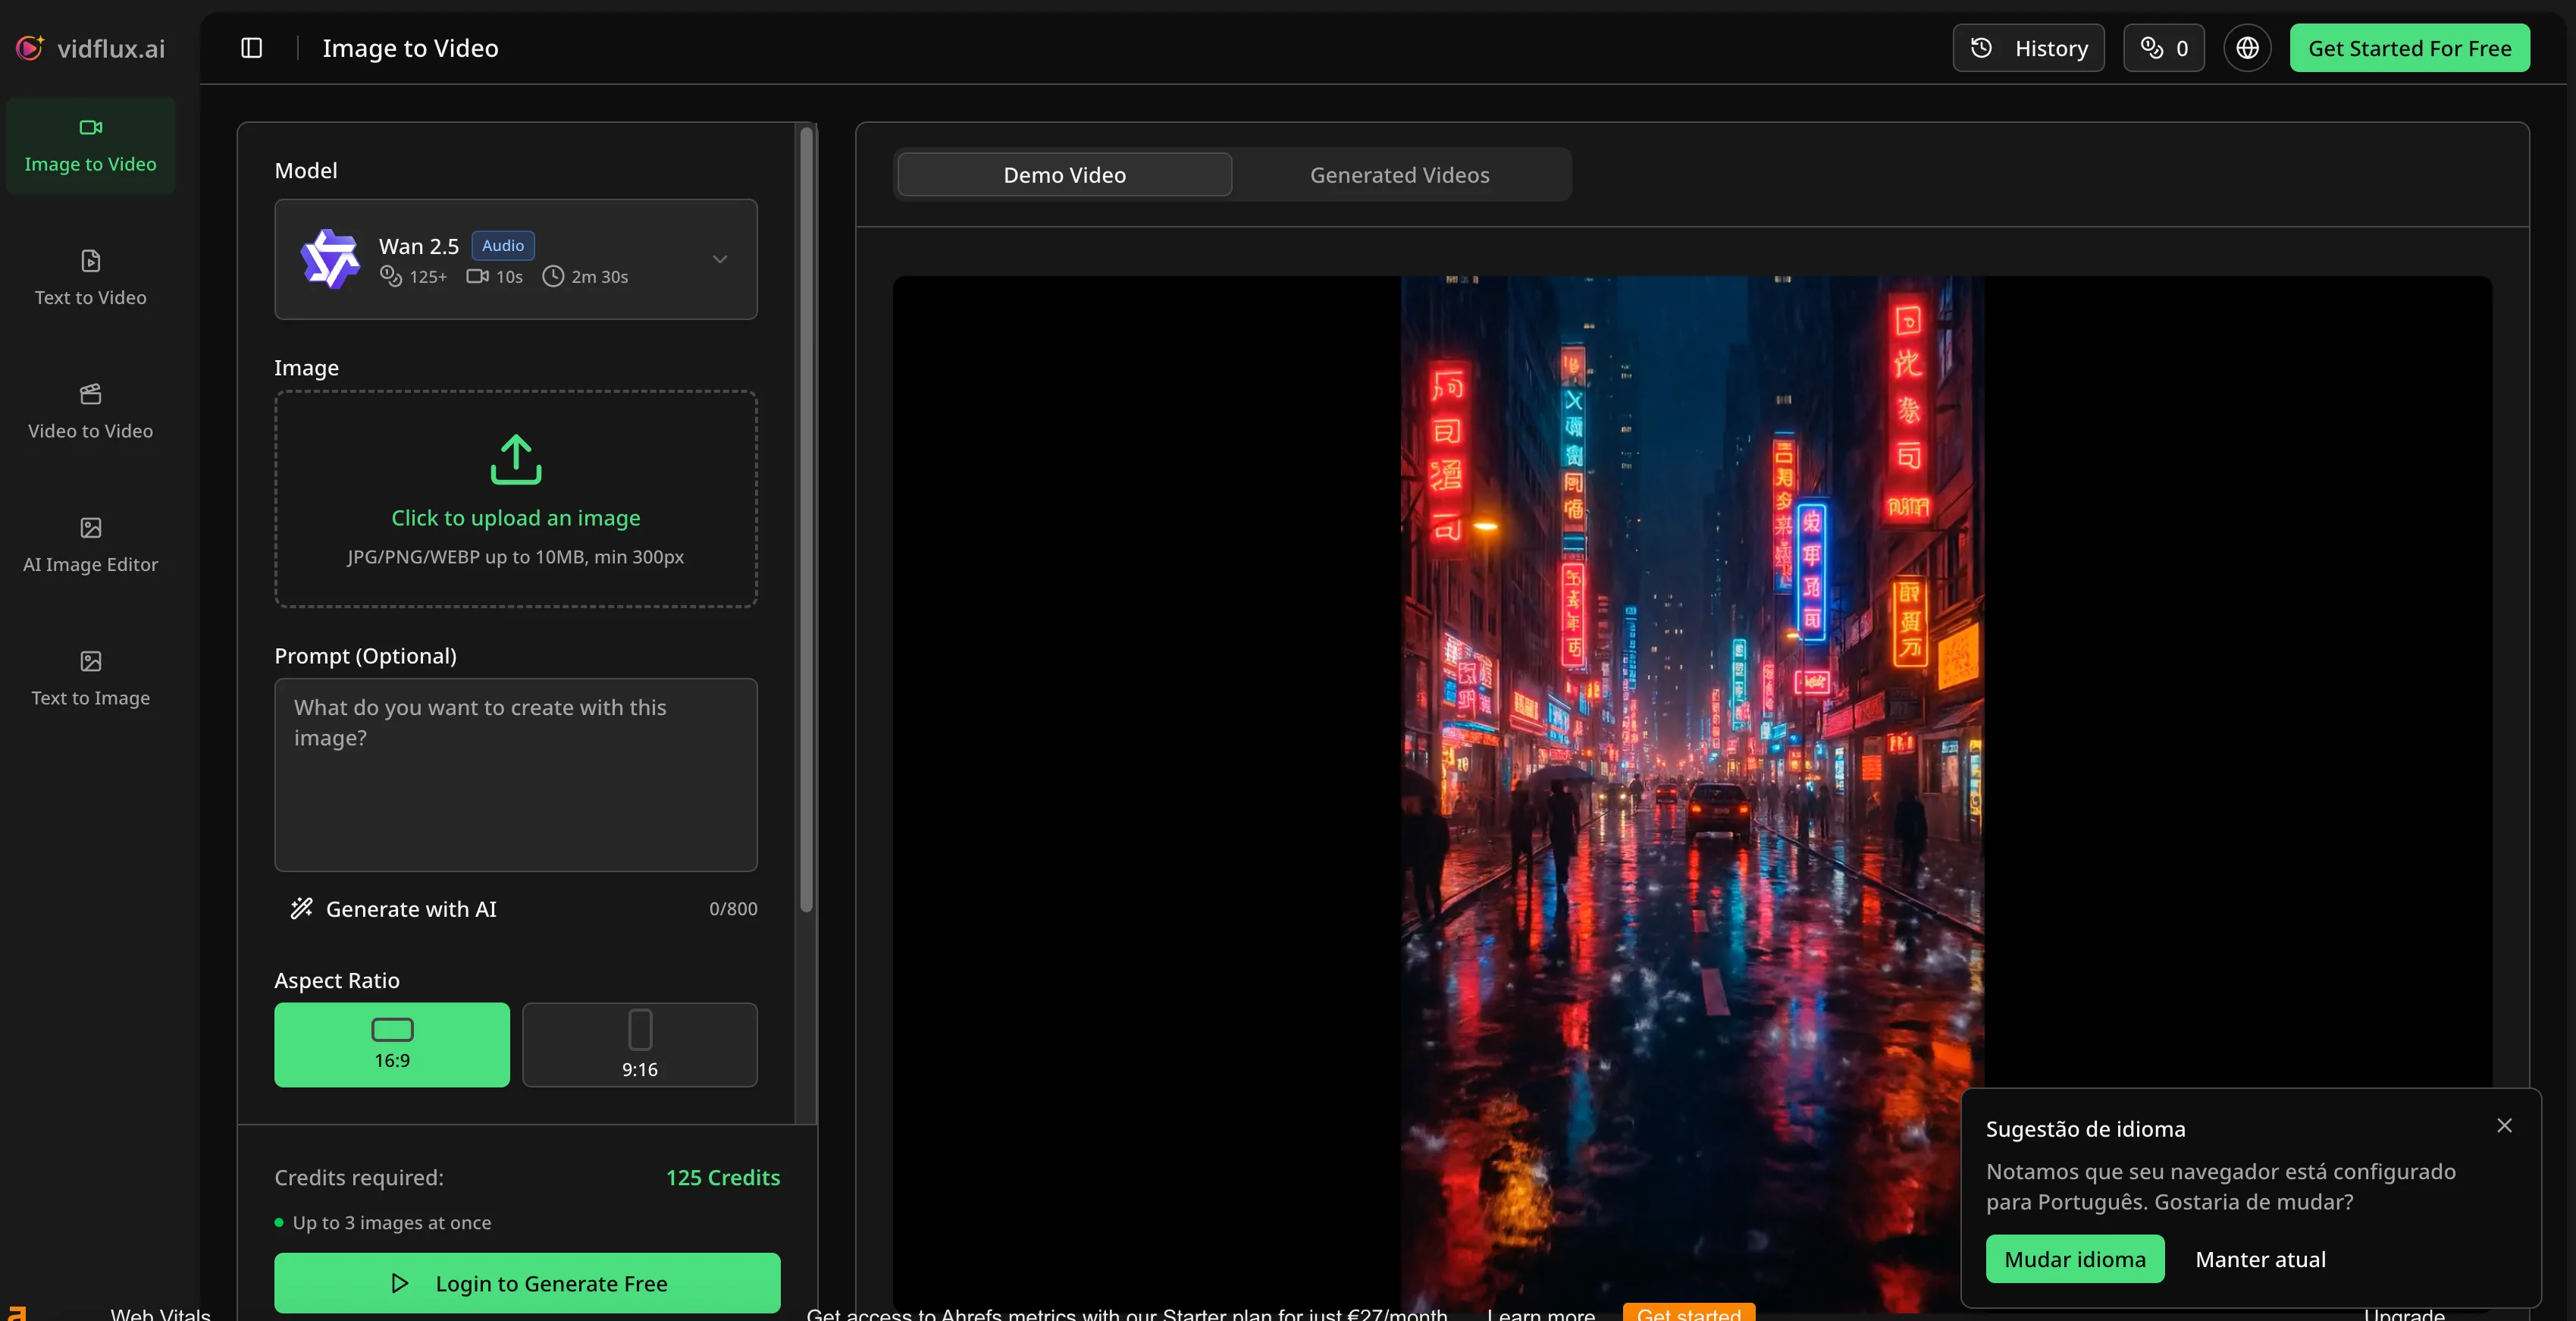Open the language globe icon
The height and width of the screenshot is (1321, 2576).
point(2247,48)
